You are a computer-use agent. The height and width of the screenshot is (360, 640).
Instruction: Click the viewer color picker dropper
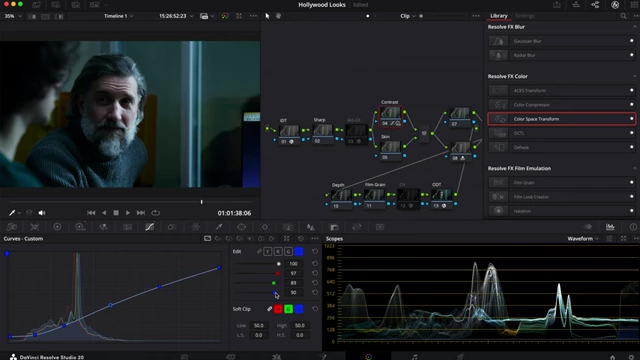coord(12,213)
